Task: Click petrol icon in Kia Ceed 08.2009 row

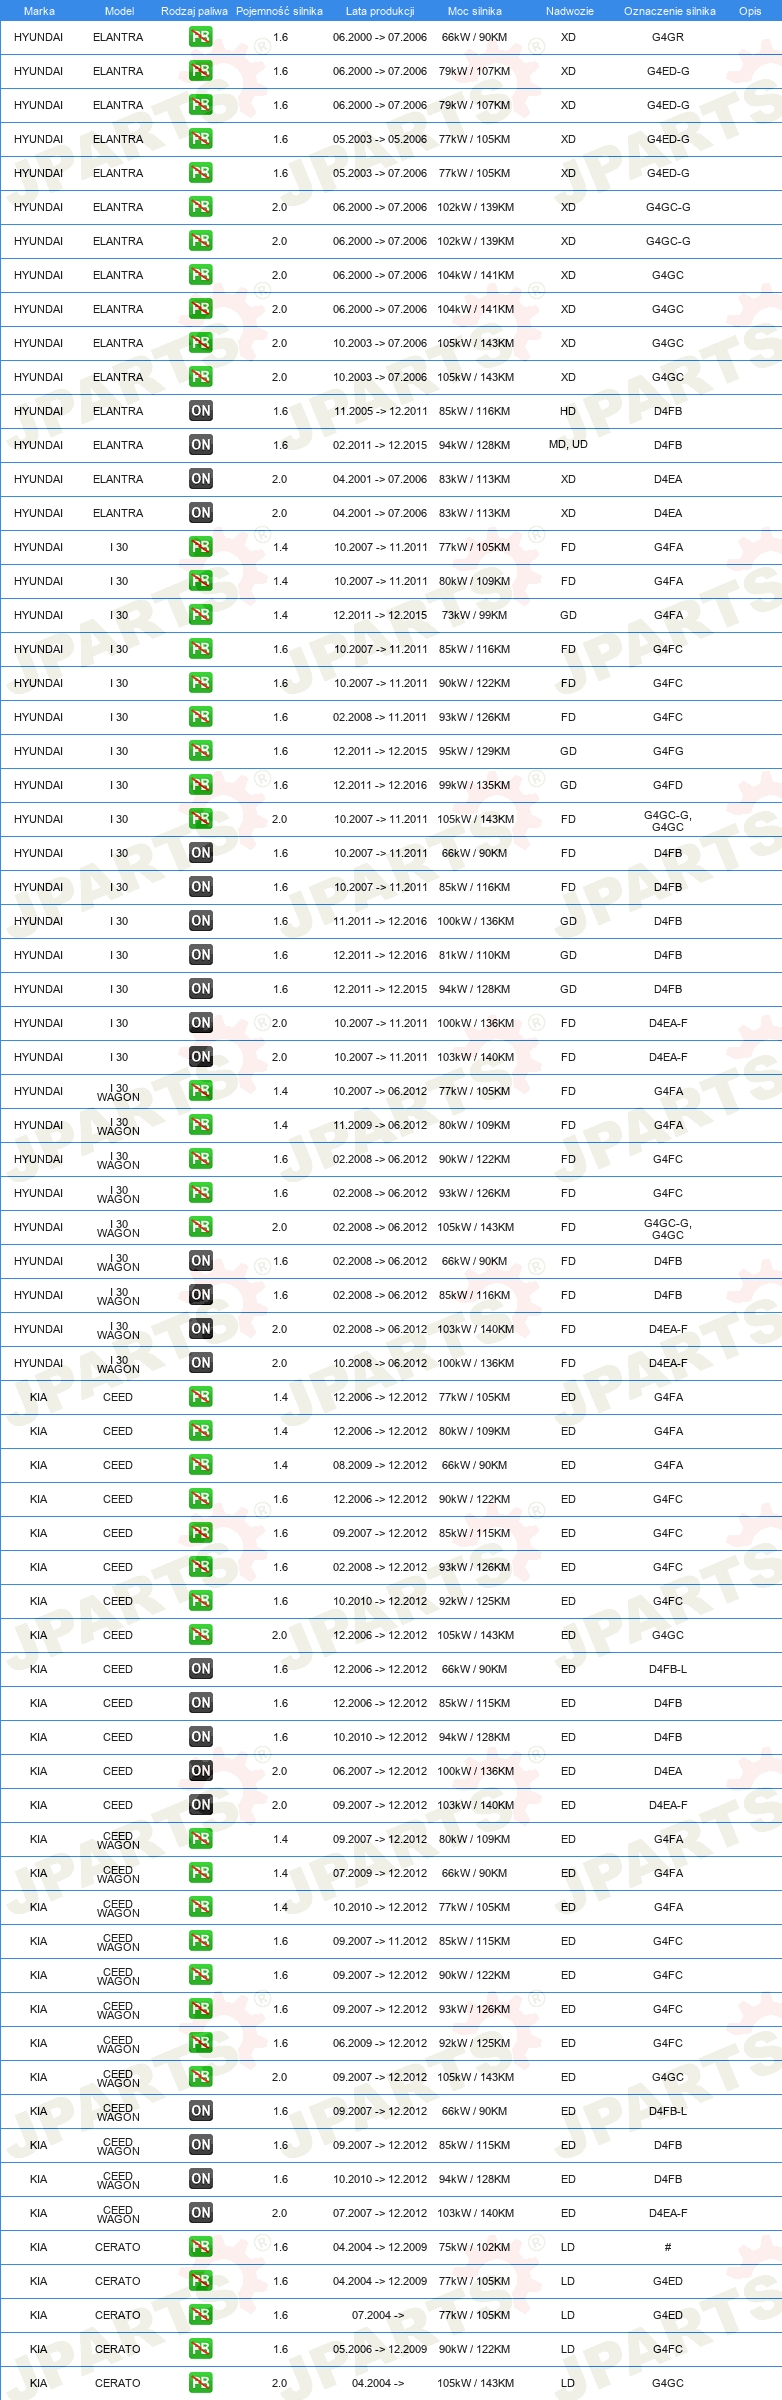Action: pos(200,1465)
